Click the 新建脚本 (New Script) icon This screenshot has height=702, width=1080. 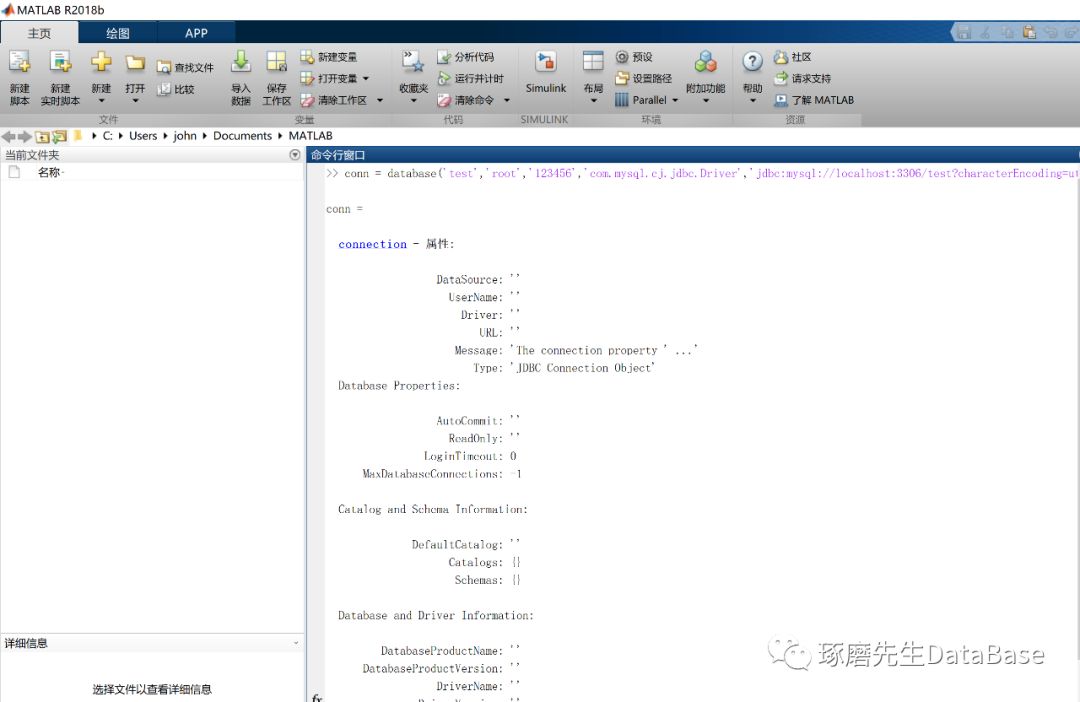(x=19, y=62)
